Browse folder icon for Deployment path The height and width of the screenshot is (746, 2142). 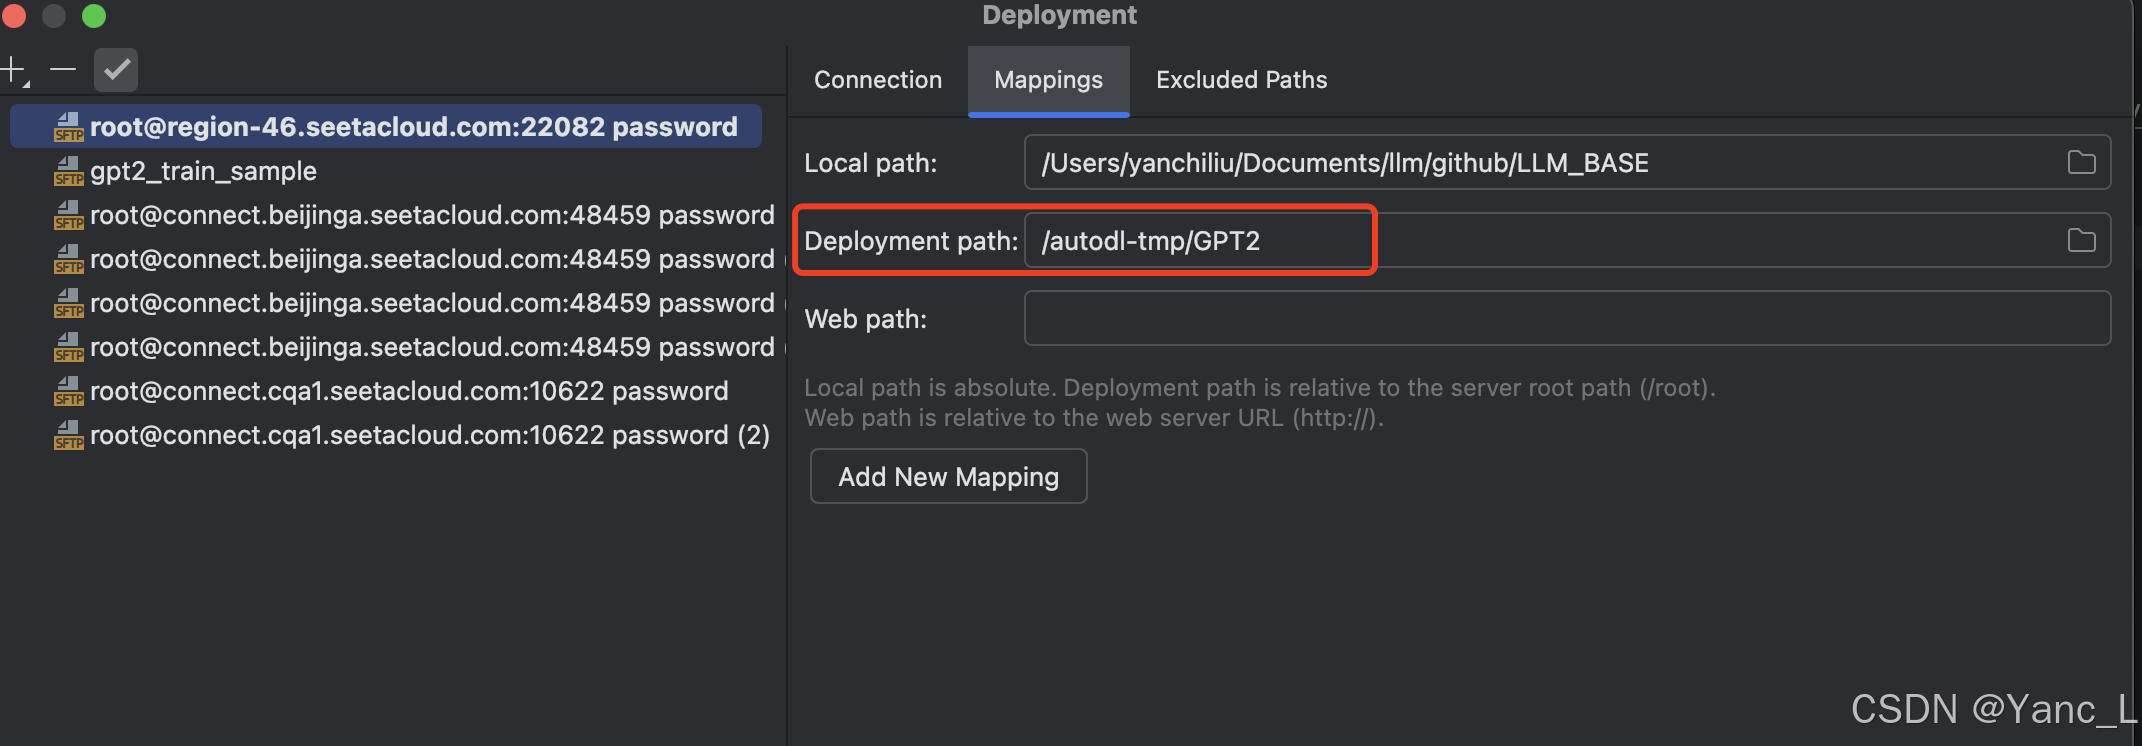[2081, 240]
